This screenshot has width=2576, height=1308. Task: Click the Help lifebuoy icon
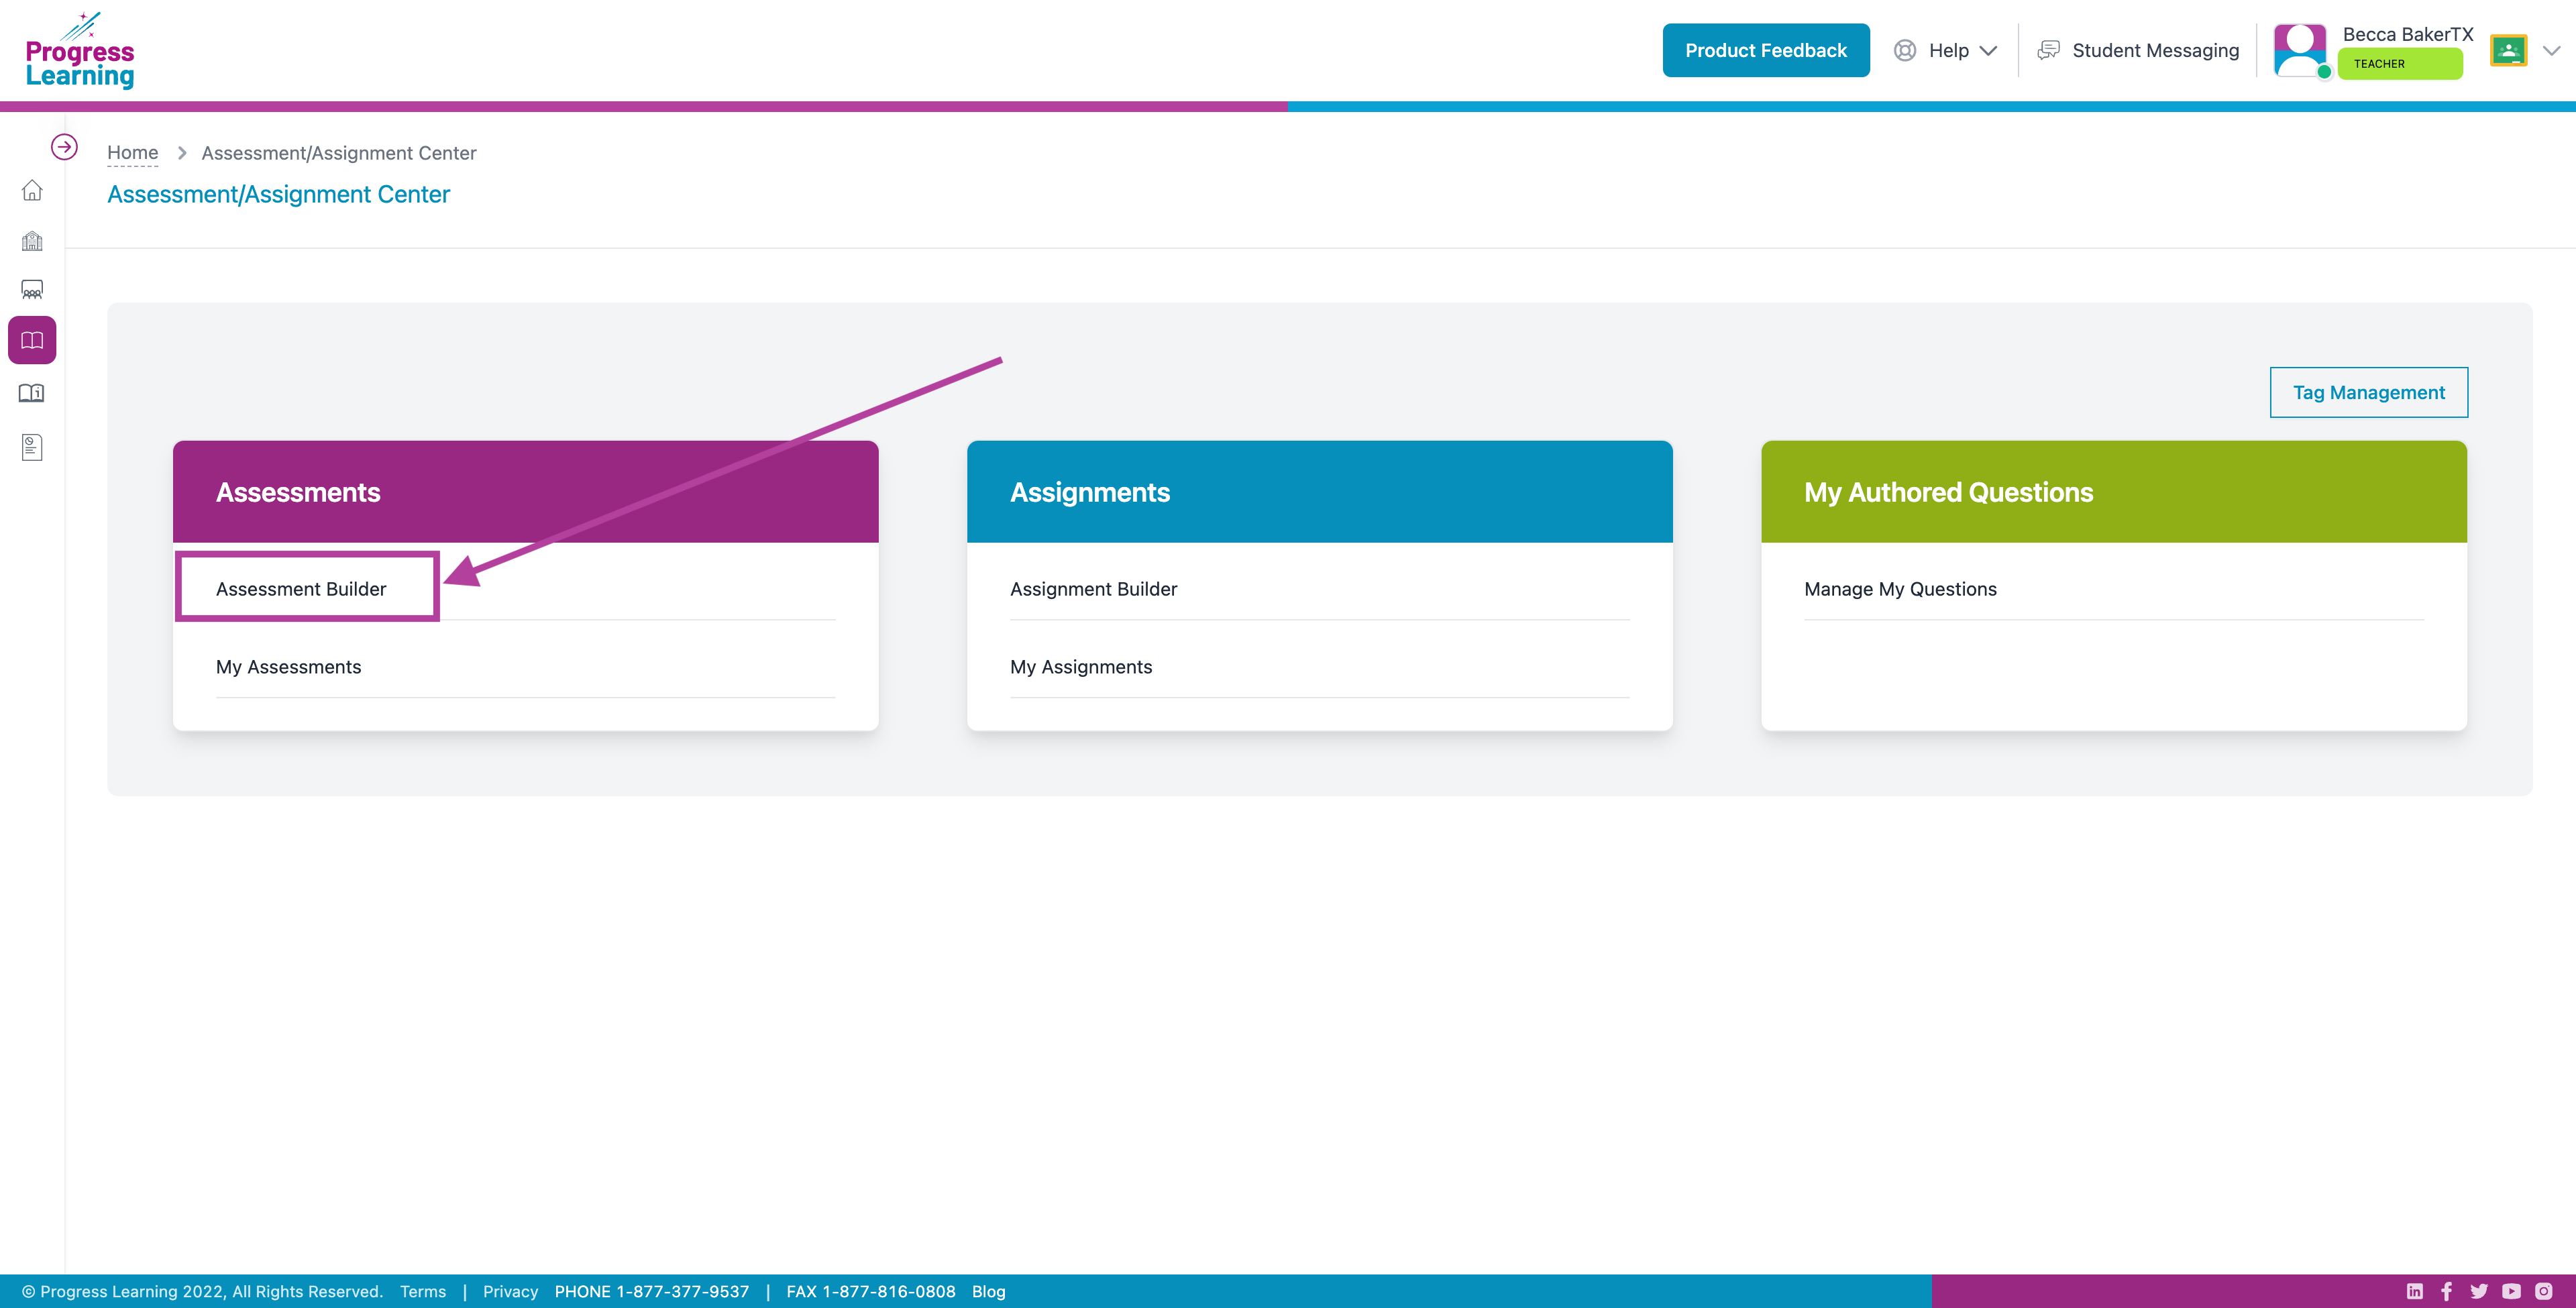click(x=1905, y=50)
